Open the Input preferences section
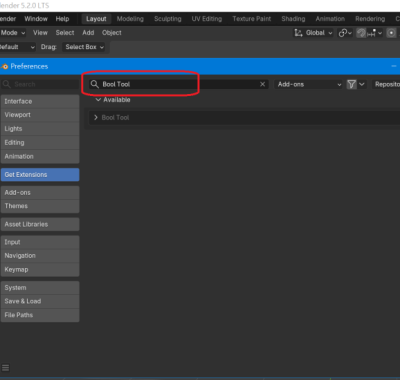This screenshot has width=400, height=380. (x=40, y=242)
